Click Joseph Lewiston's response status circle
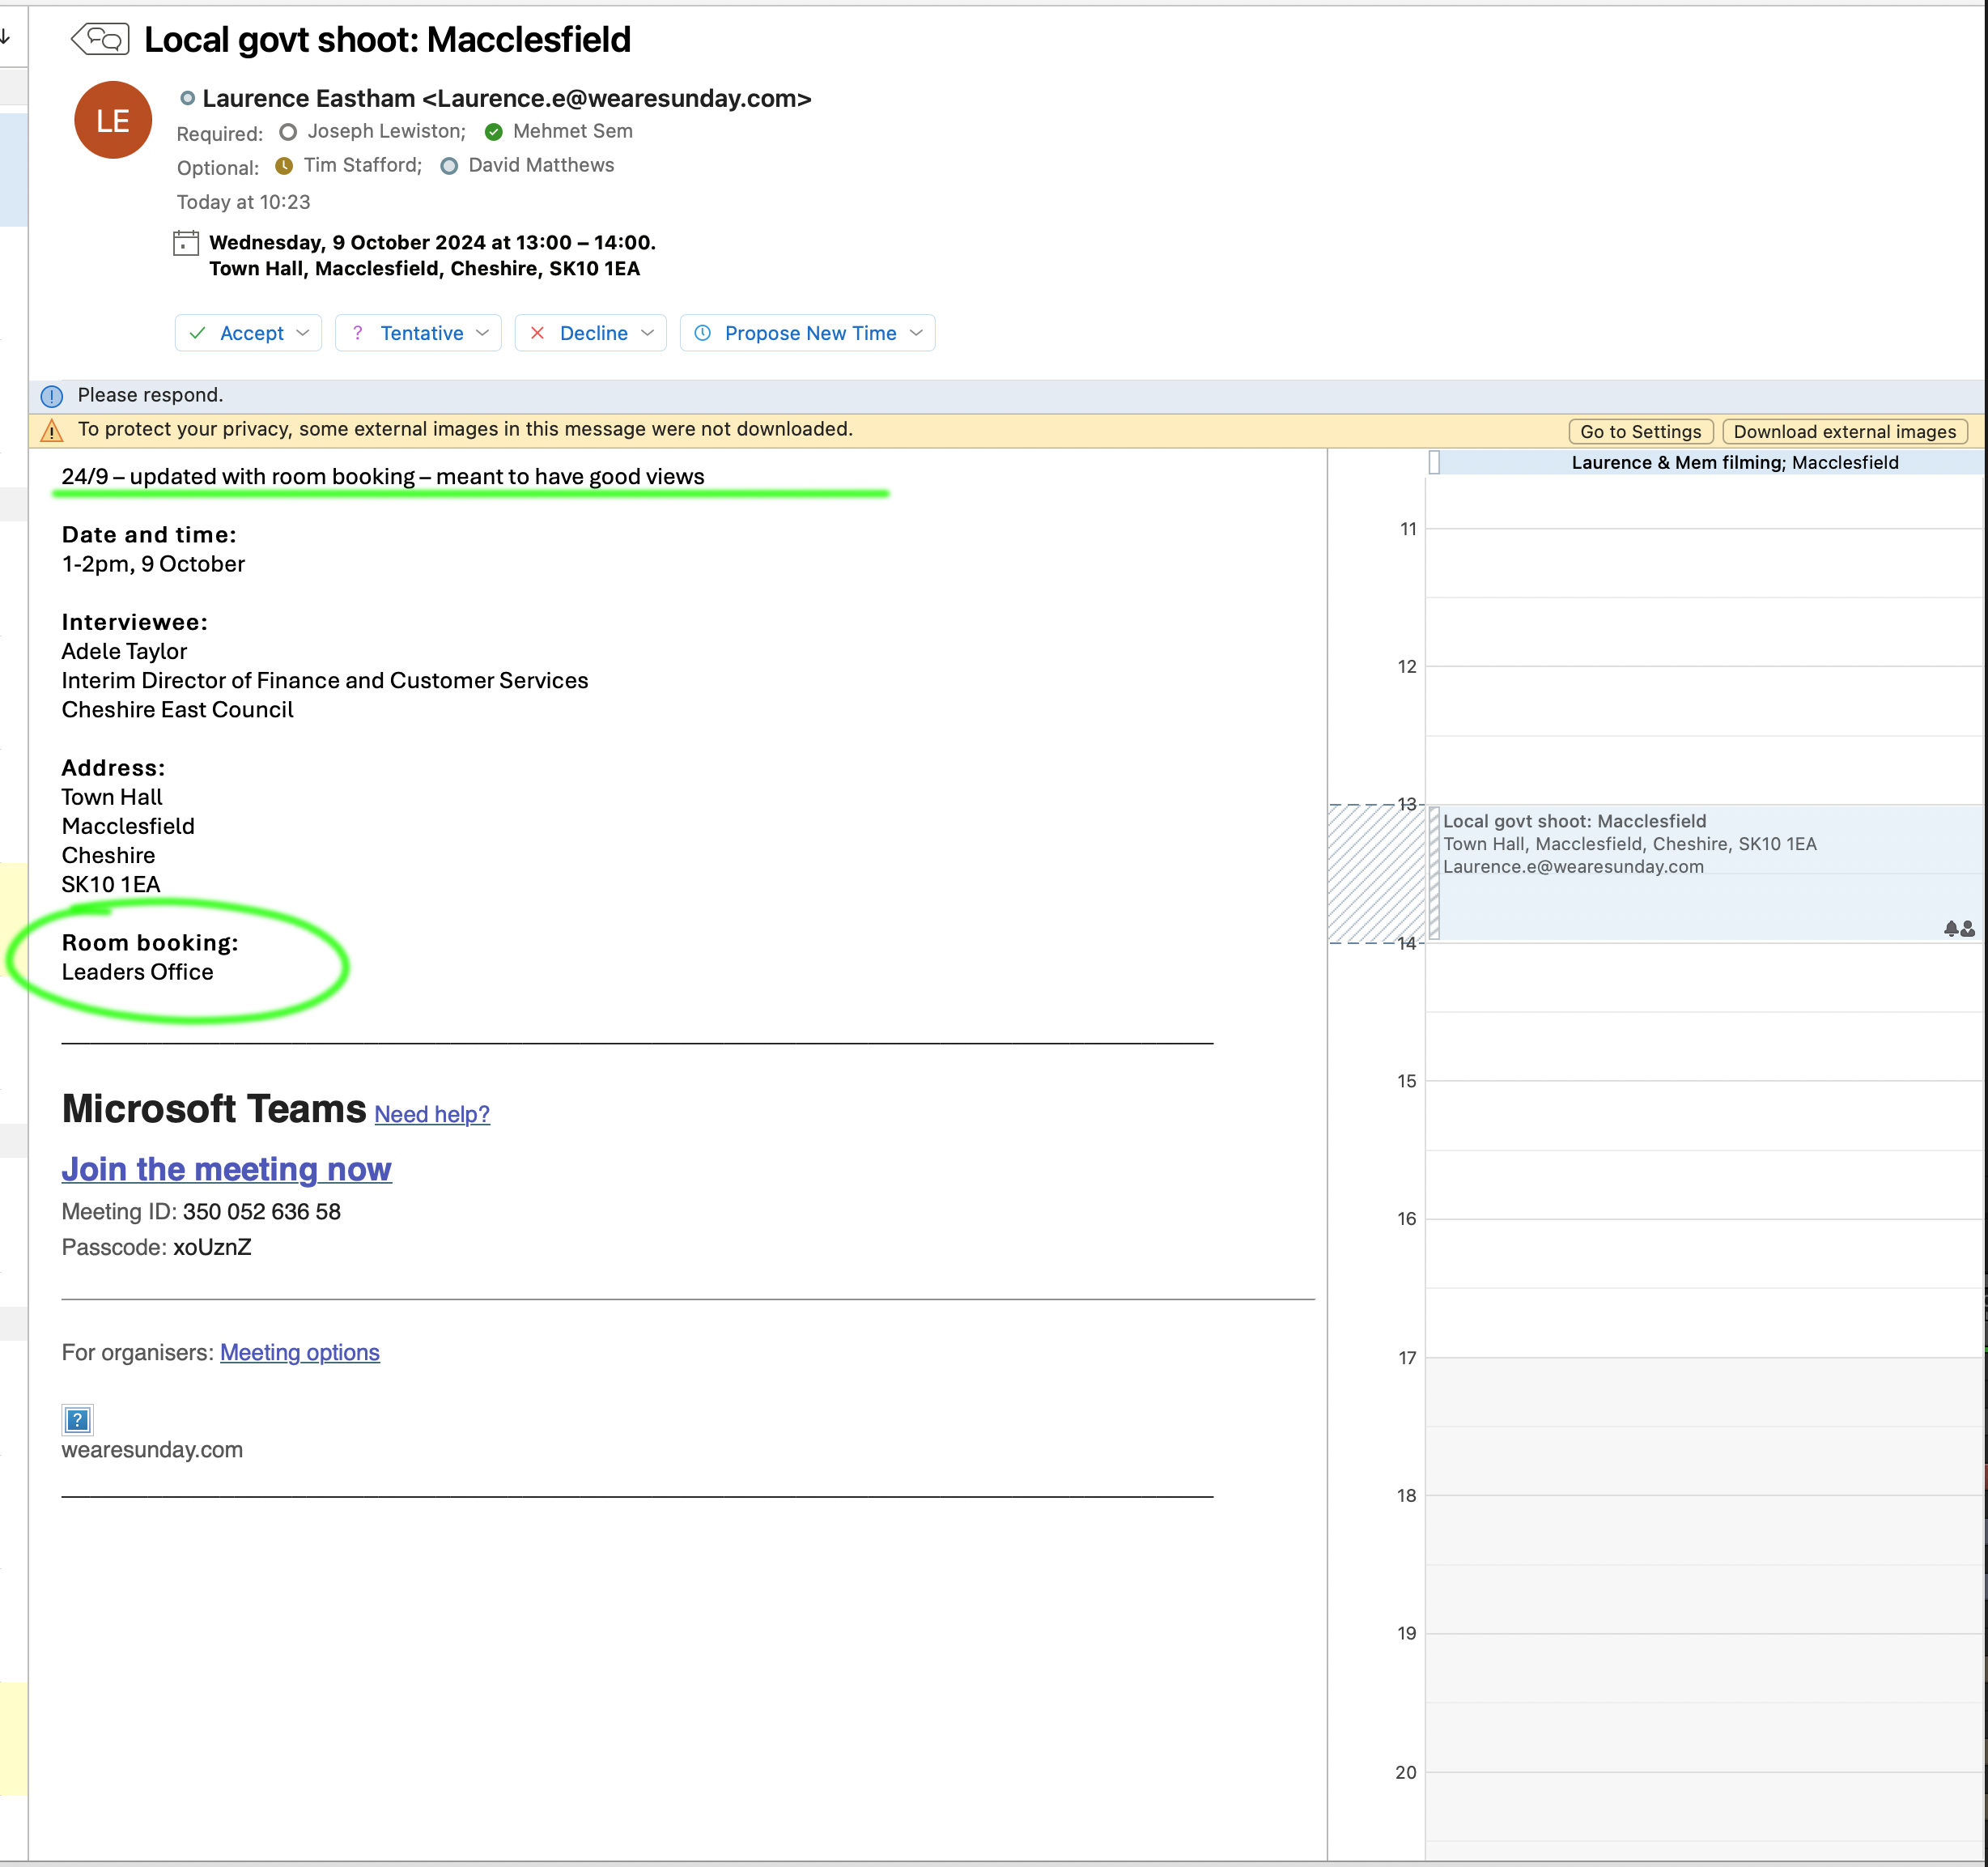Viewport: 1988px width, 1867px height. (288, 132)
